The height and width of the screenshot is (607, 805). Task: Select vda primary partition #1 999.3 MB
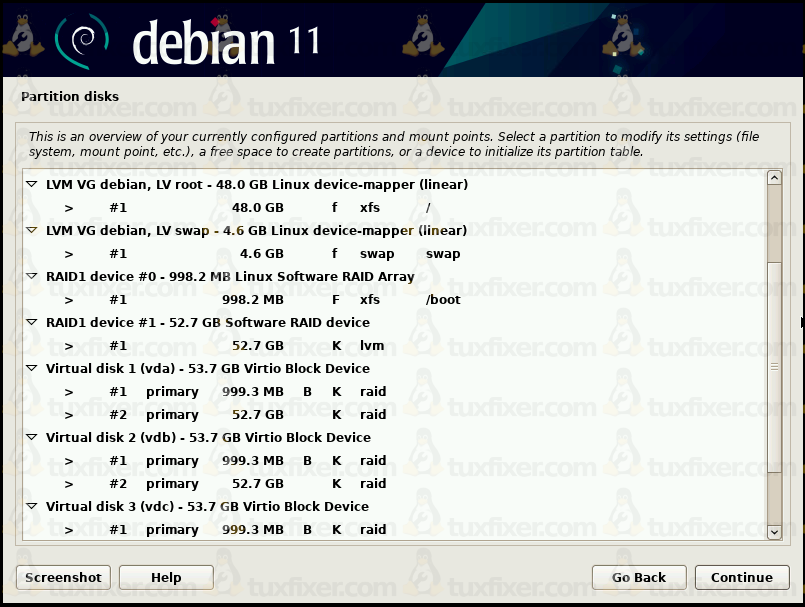(250, 392)
